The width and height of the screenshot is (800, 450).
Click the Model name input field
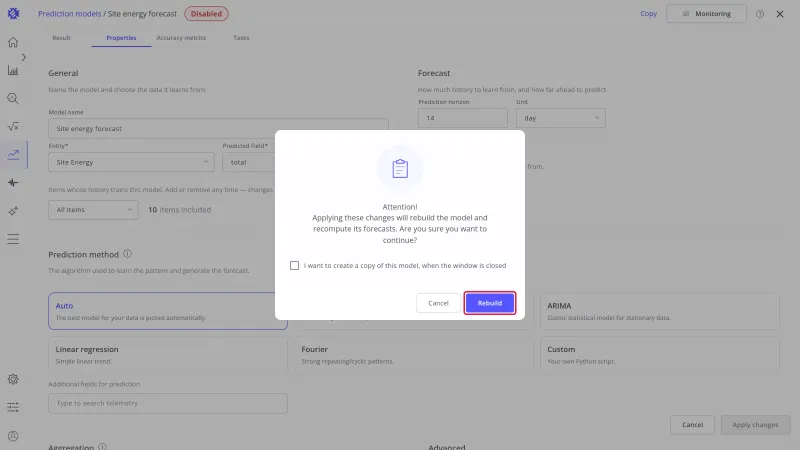(x=218, y=129)
